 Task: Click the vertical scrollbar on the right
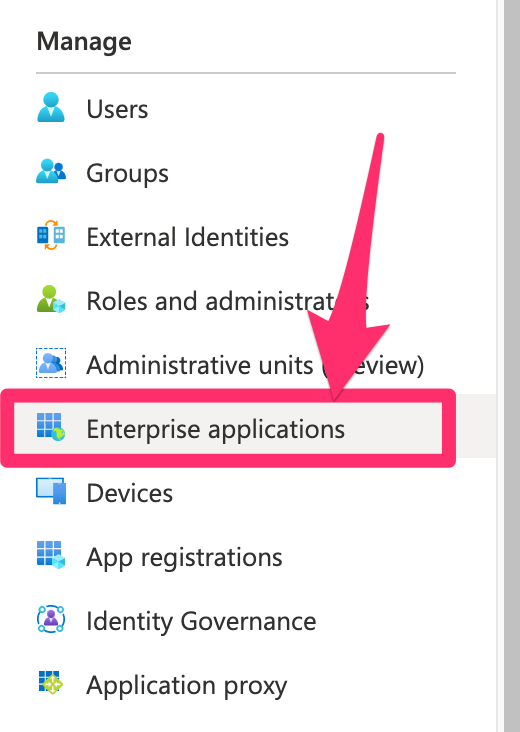point(512,366)
